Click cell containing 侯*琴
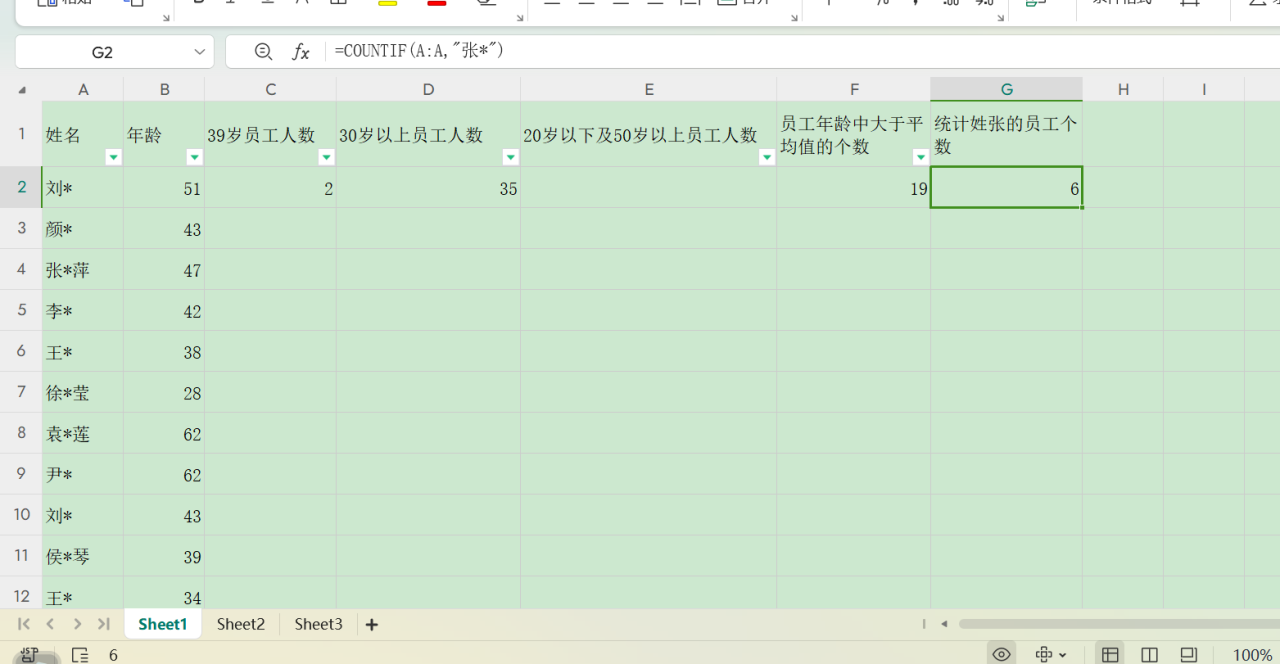 pos(83,557)
